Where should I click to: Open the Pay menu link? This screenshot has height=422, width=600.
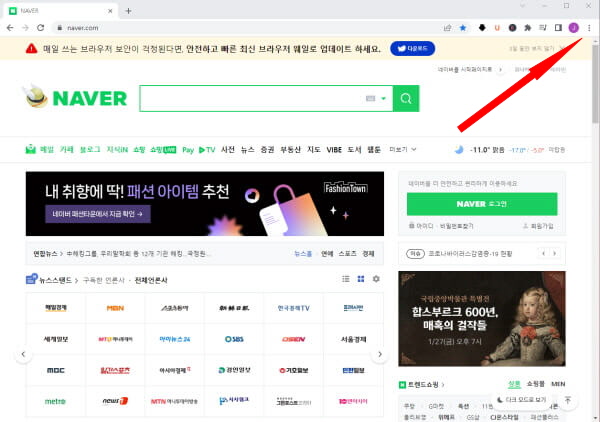[x=188, y=150]
